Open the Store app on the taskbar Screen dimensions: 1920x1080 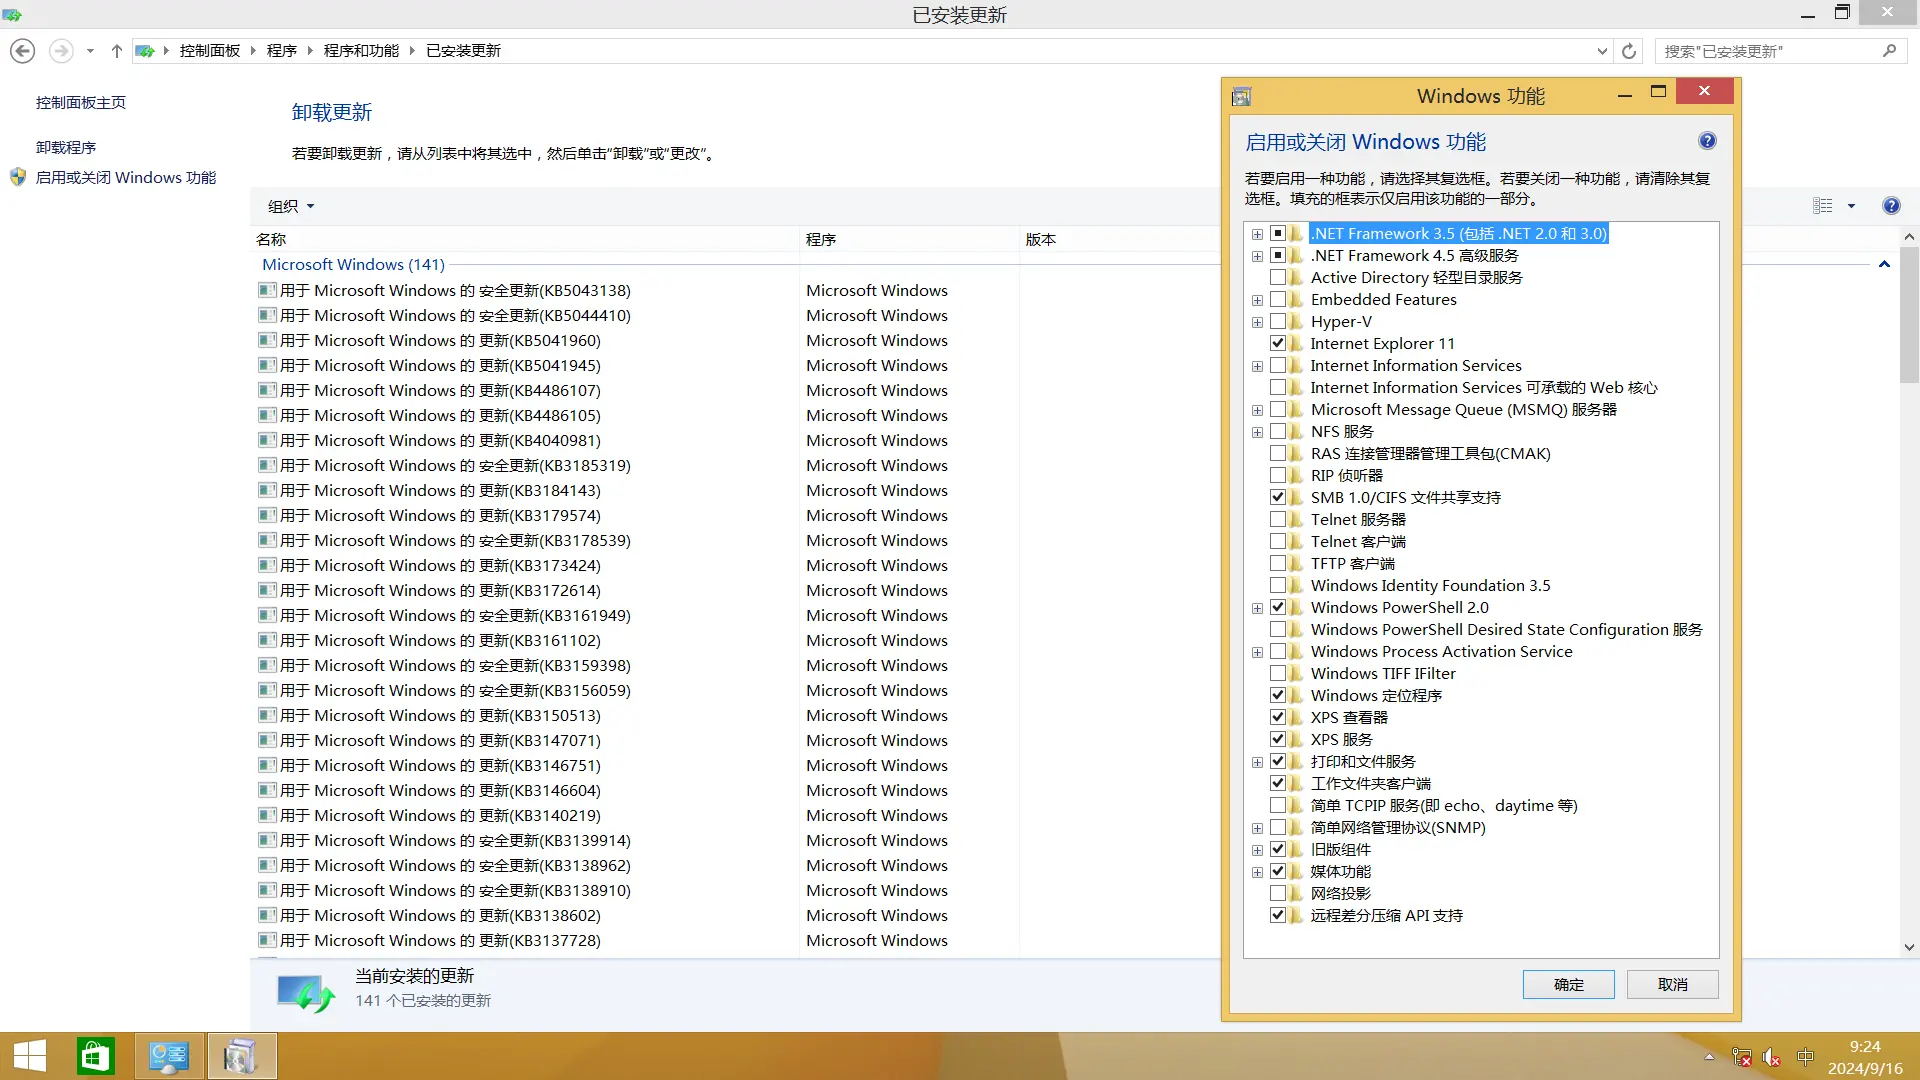tap(96, 1056)
